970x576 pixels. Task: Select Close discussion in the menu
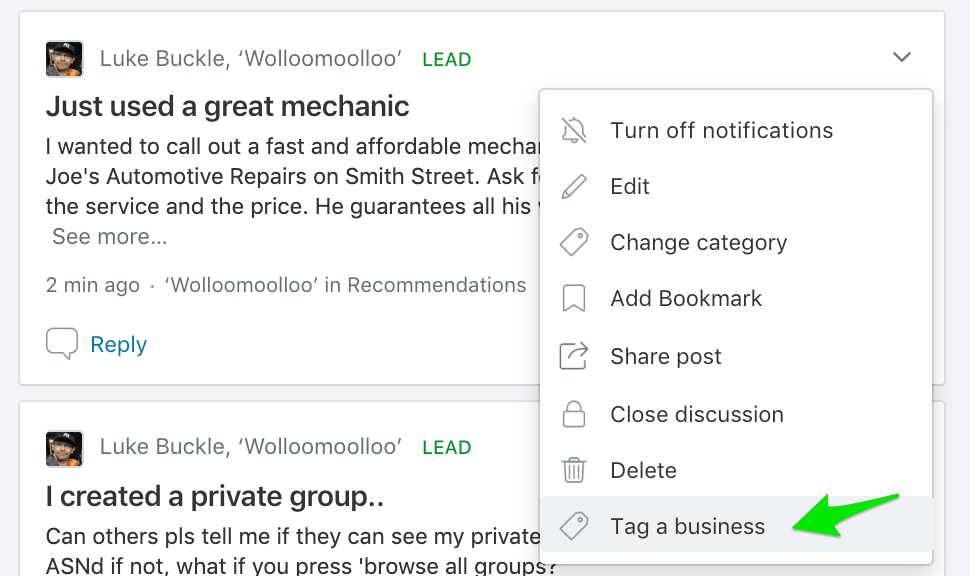tap(736, 414)
